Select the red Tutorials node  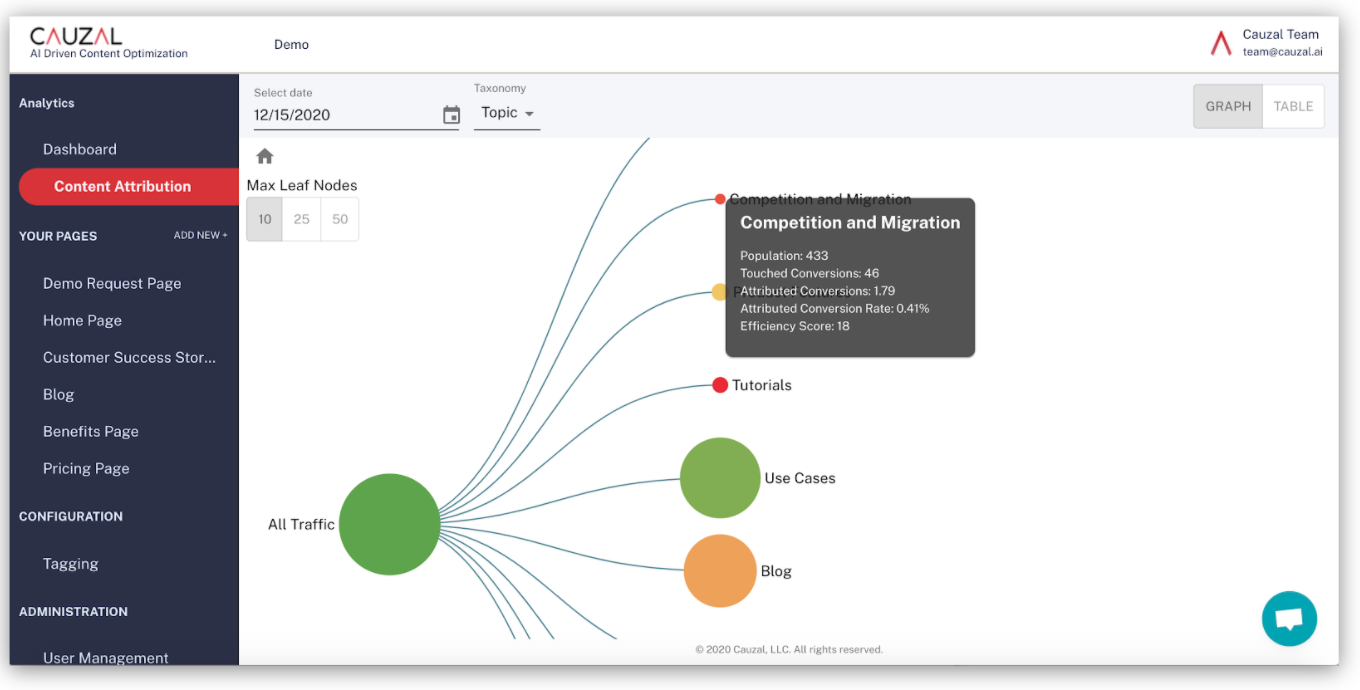coord(720,385)
